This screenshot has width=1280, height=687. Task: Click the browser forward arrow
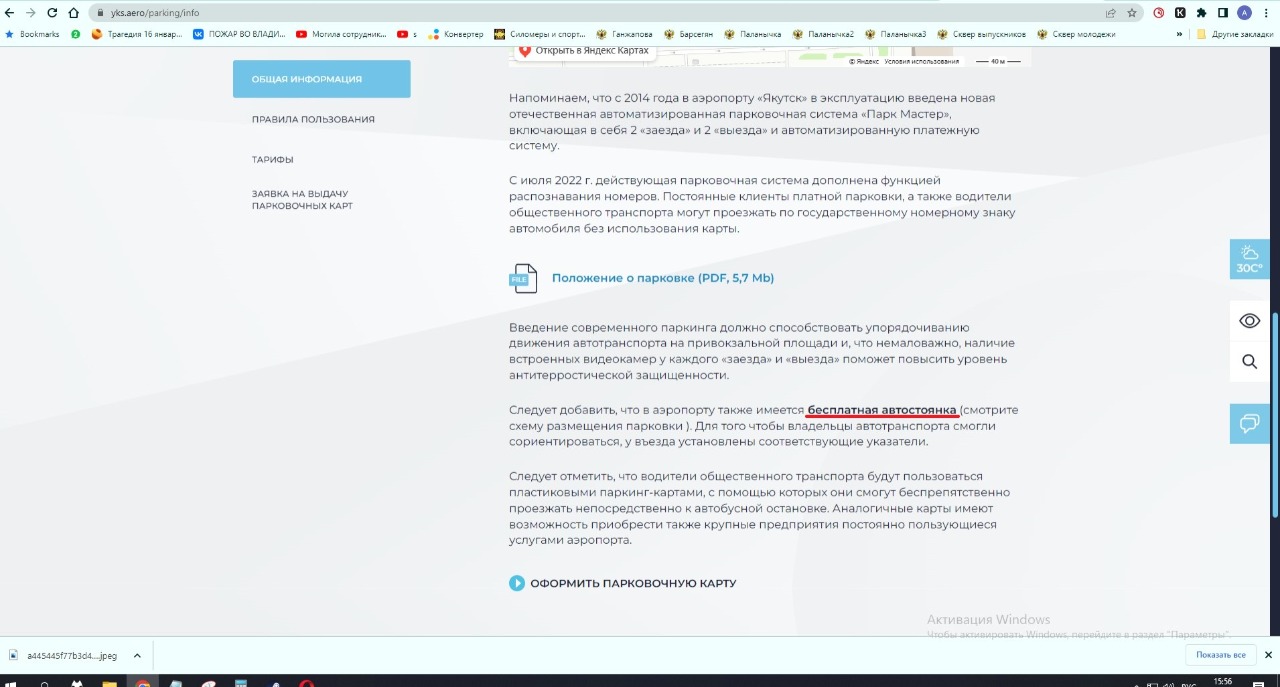[31, 13]
